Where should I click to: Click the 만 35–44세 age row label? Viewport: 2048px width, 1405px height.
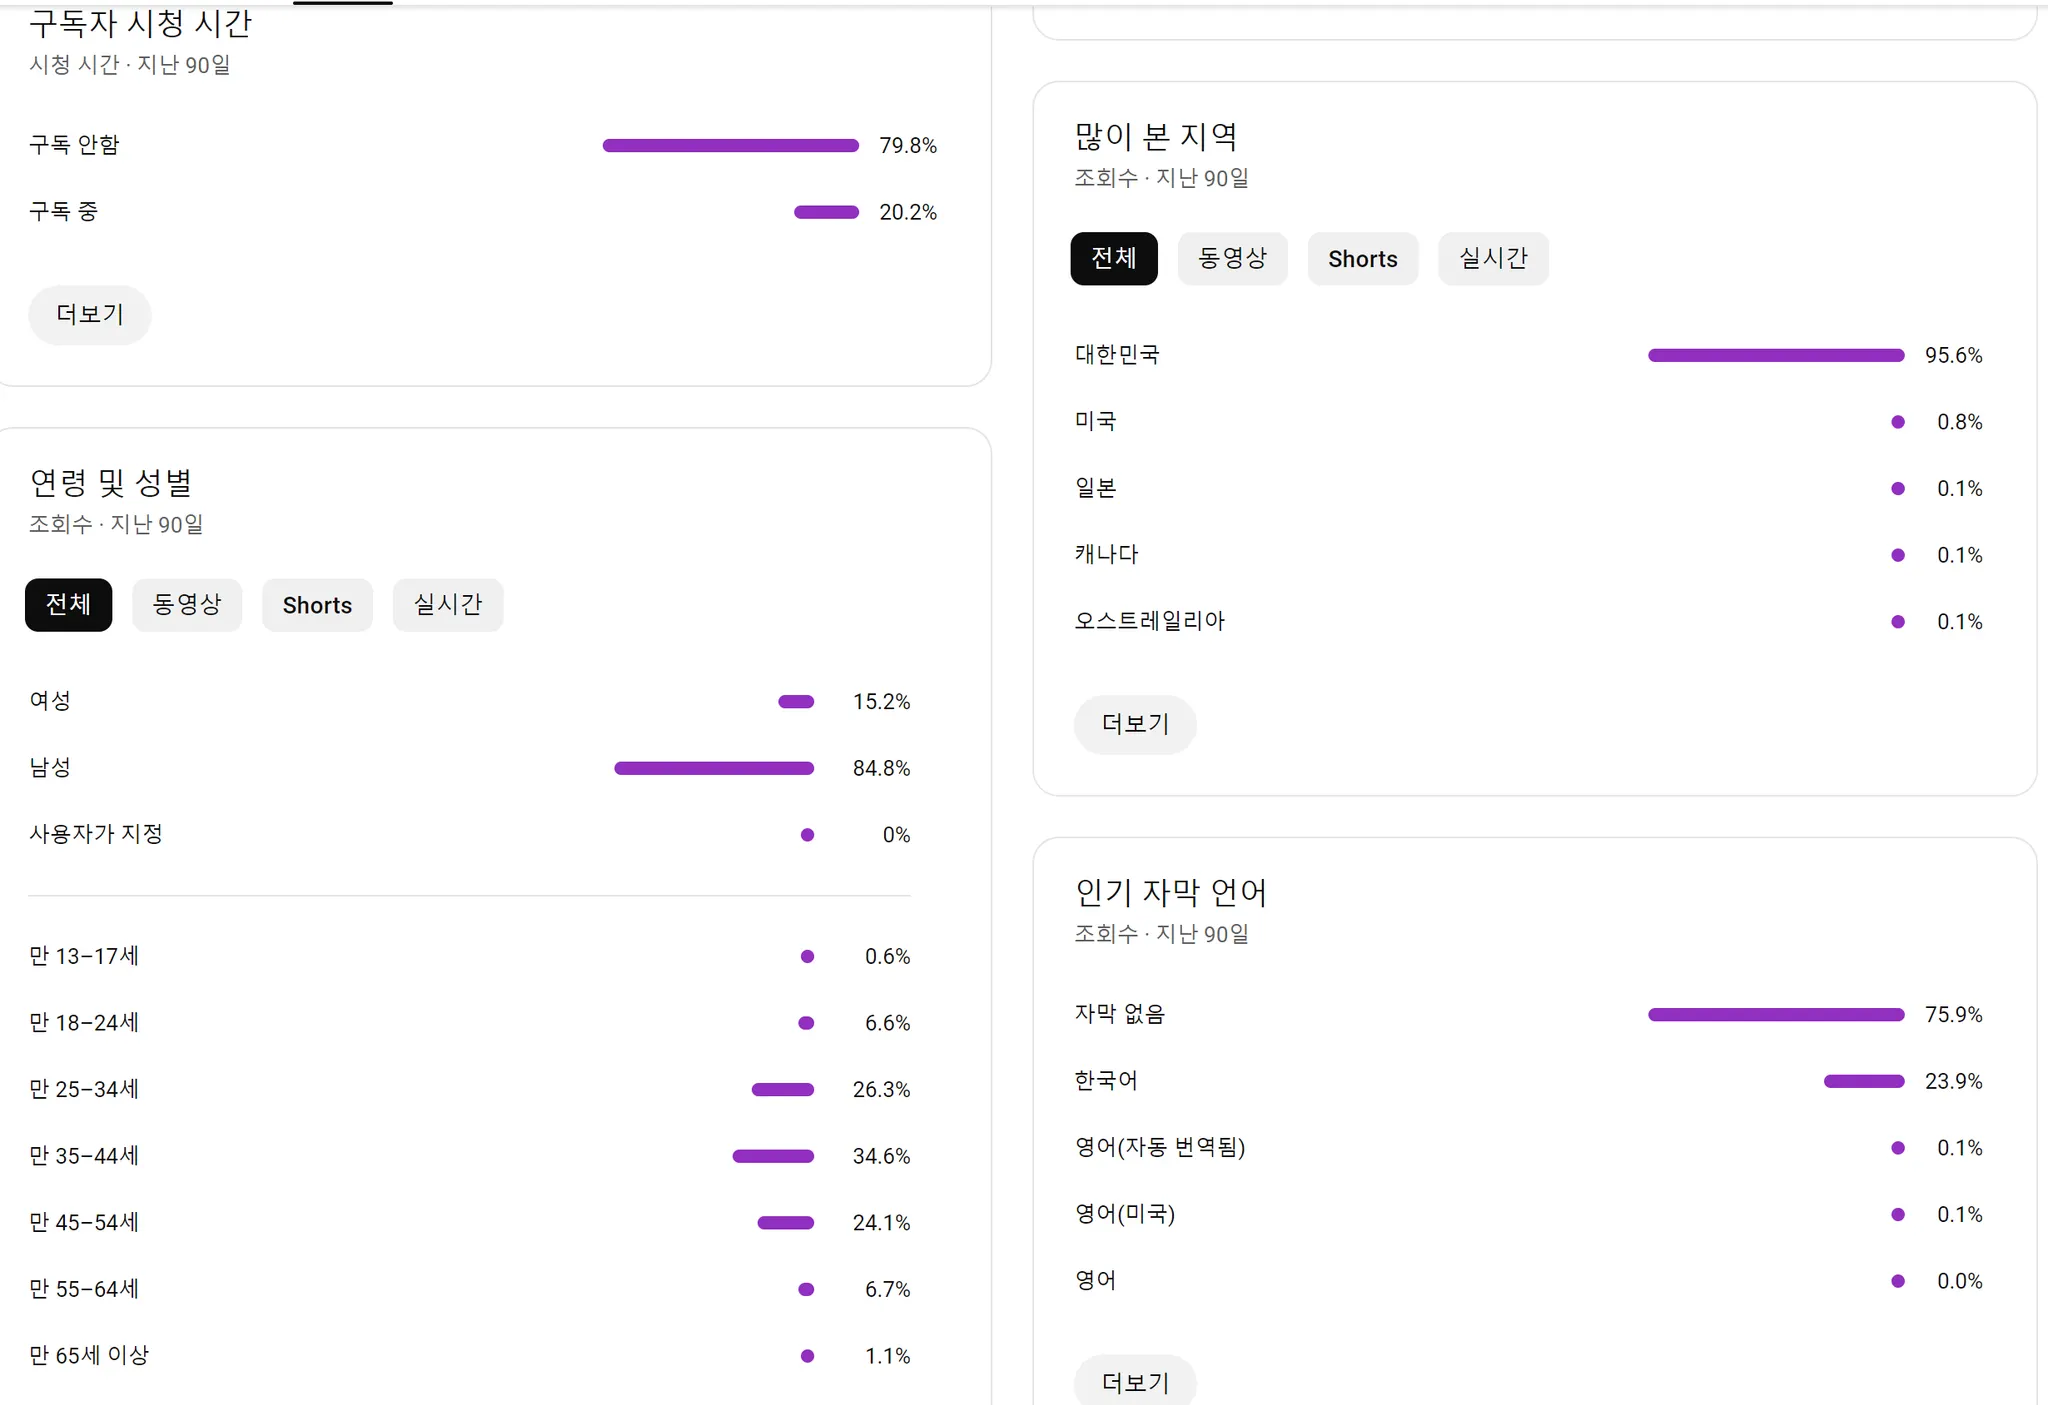coord(84,1156)
